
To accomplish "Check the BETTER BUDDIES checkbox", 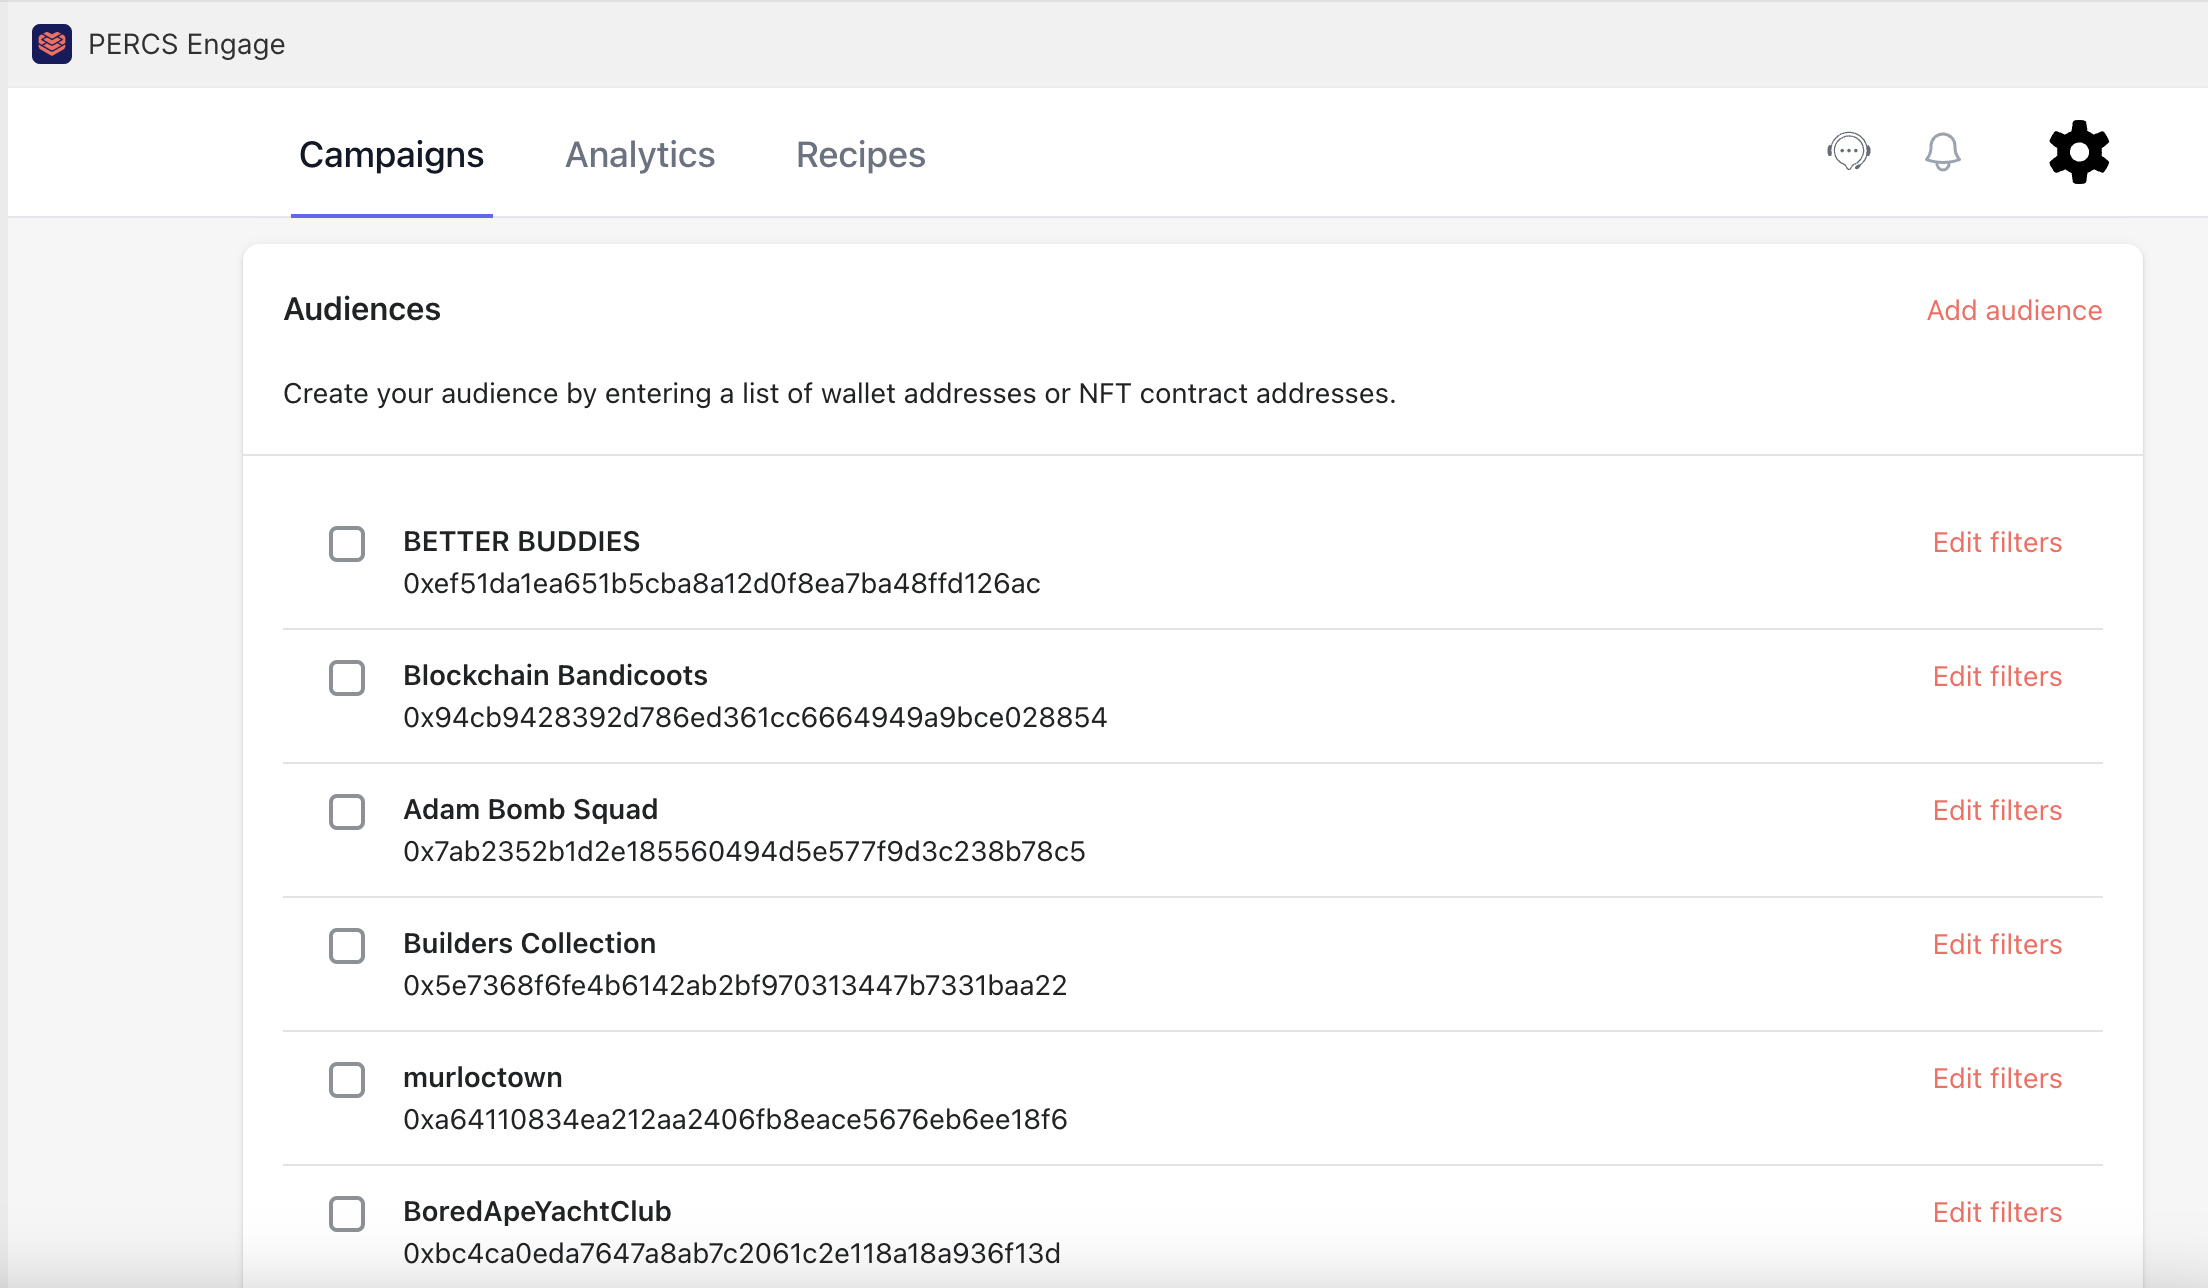I will click(347, 544).
